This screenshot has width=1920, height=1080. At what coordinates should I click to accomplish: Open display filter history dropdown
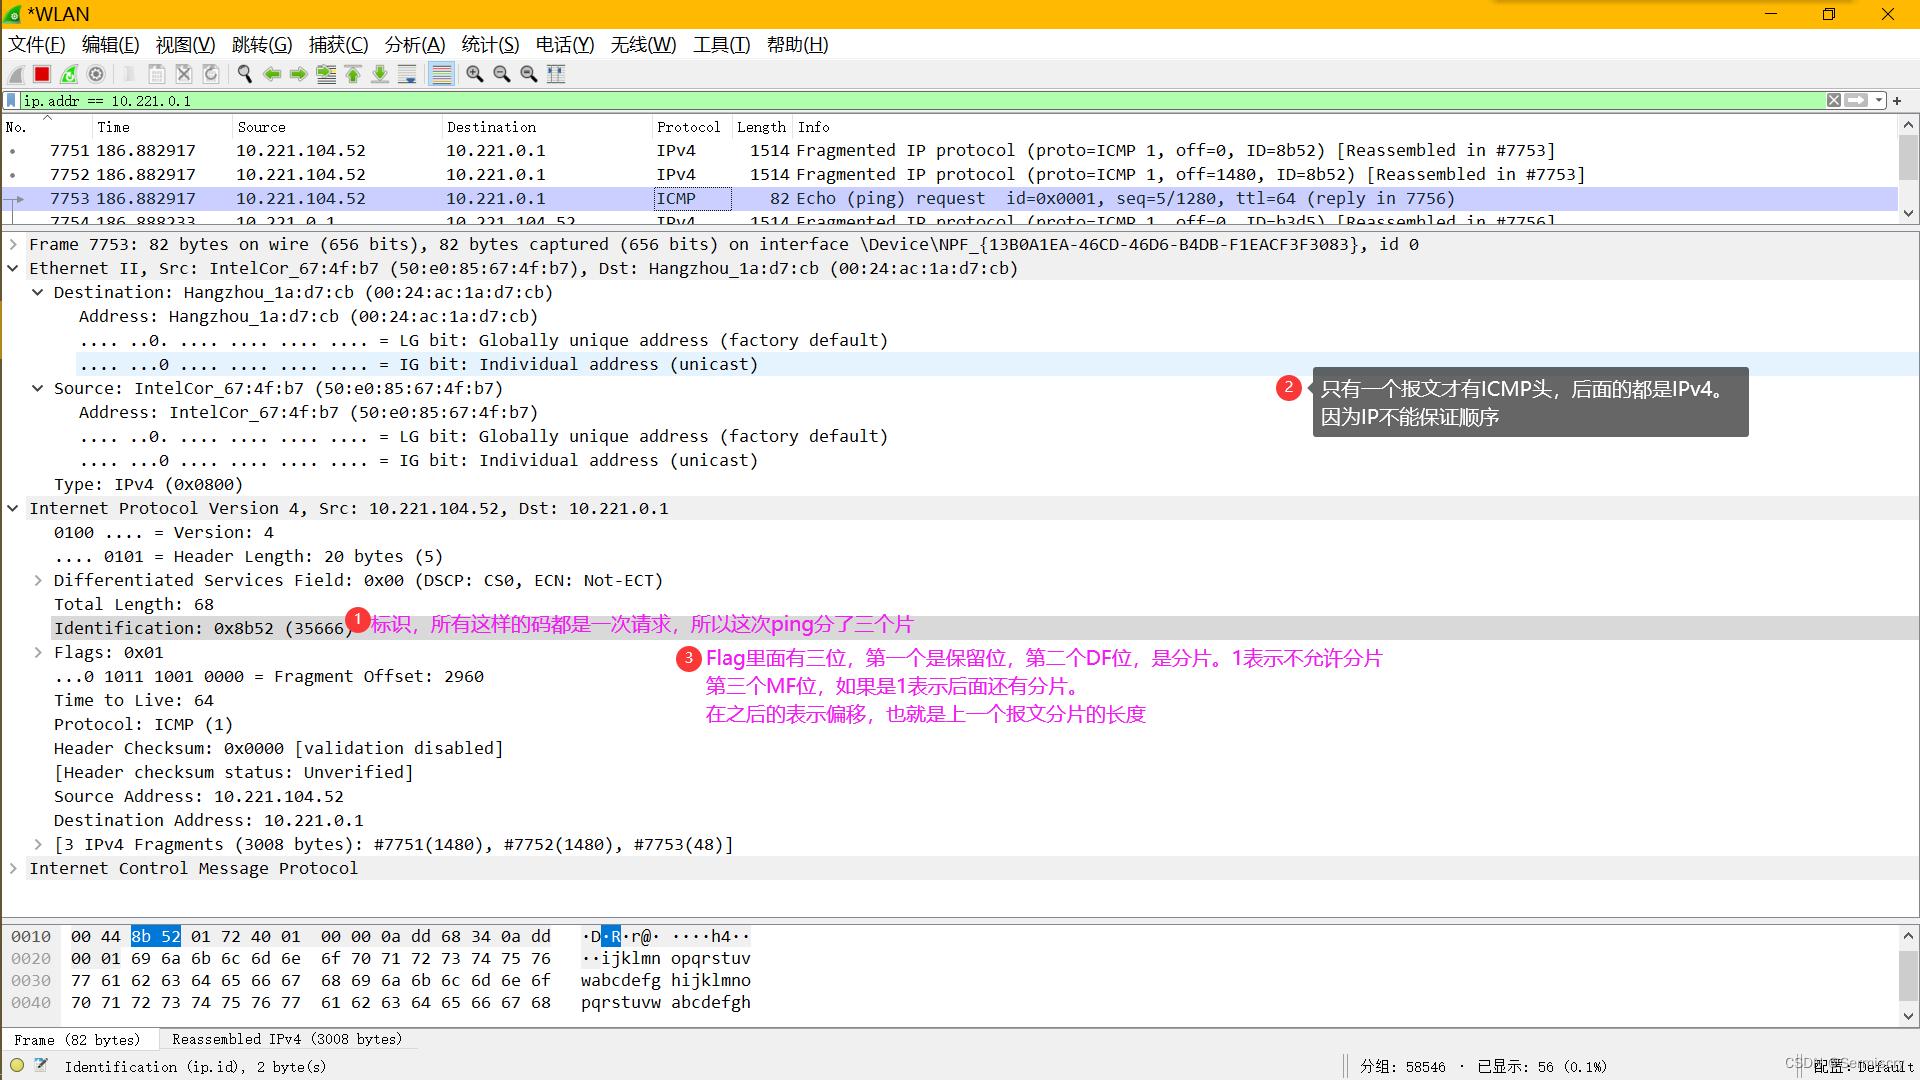(x=1879, y=101)
